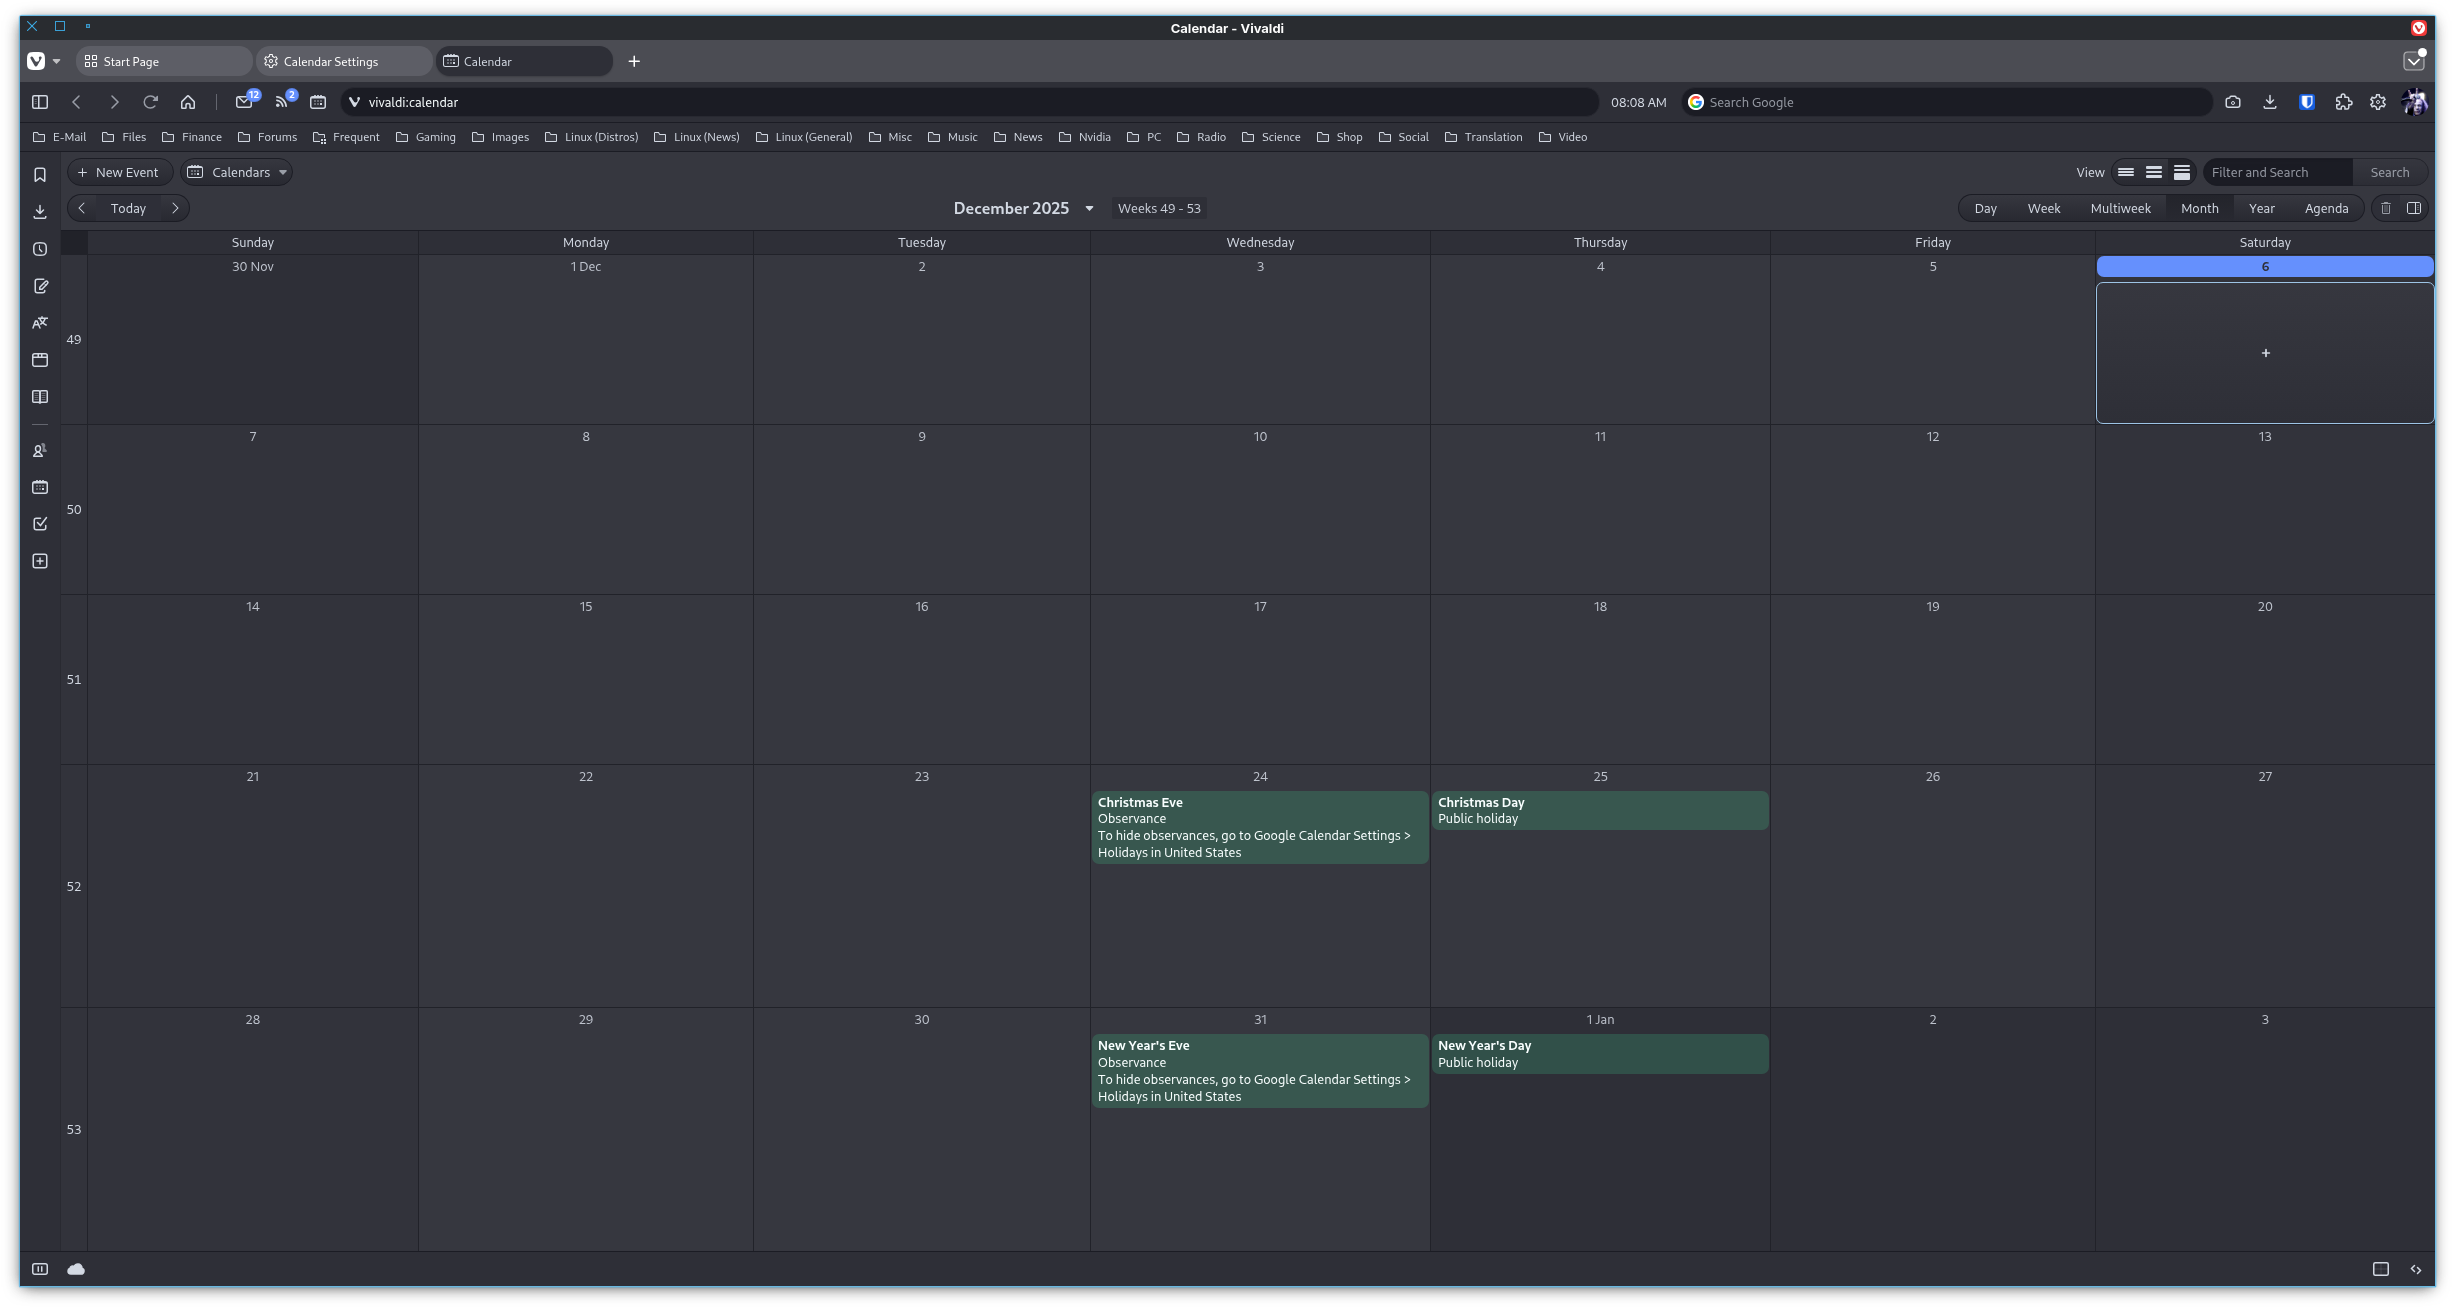Expand the December 2025 month picker
2455x1310 pixels.
1089,208
